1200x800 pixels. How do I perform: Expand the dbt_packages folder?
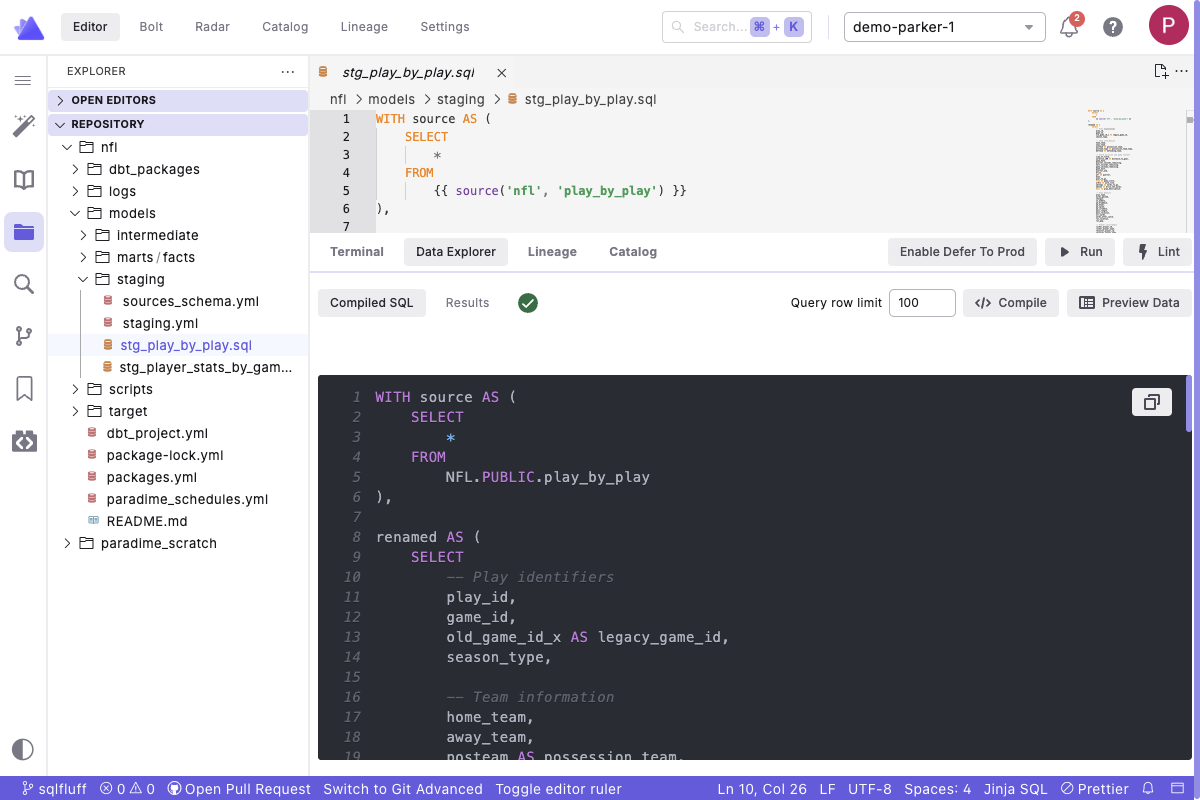[x=153, y=169]
